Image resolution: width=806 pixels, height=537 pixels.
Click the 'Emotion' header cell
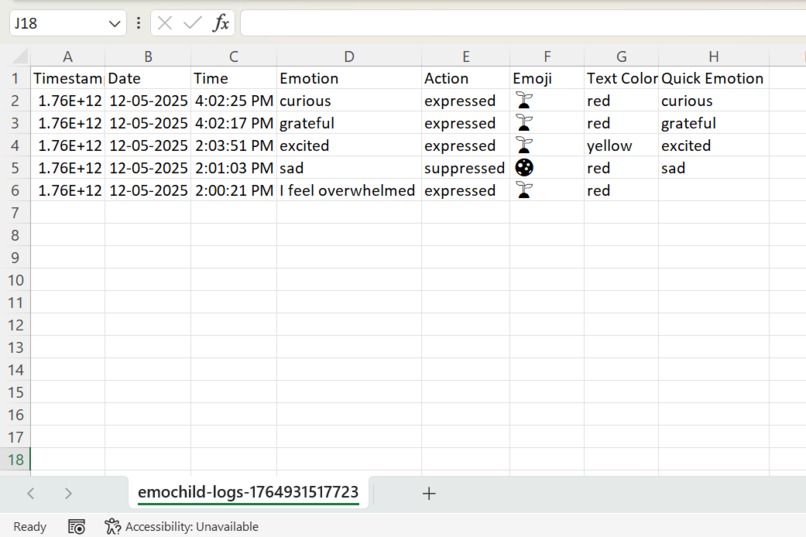pyautogui.click(x=349, y=79)
